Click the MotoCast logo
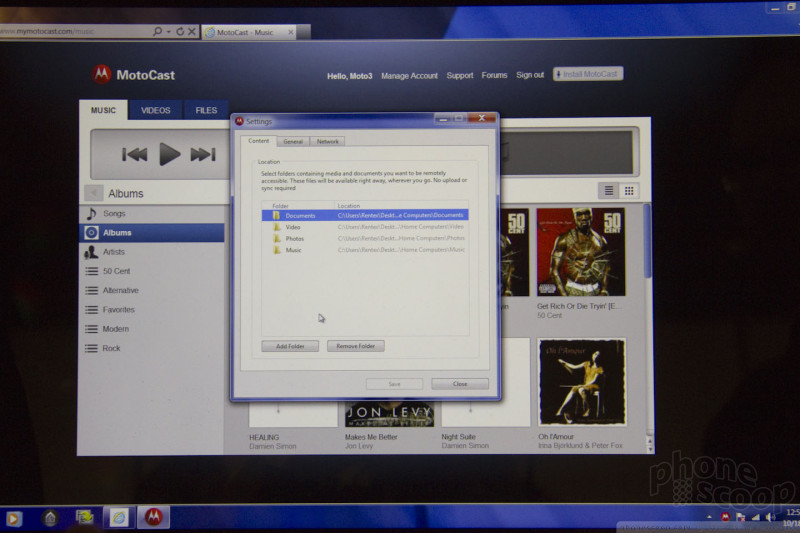This screenshot has width=800, height=533. click(x=134, y=75)
